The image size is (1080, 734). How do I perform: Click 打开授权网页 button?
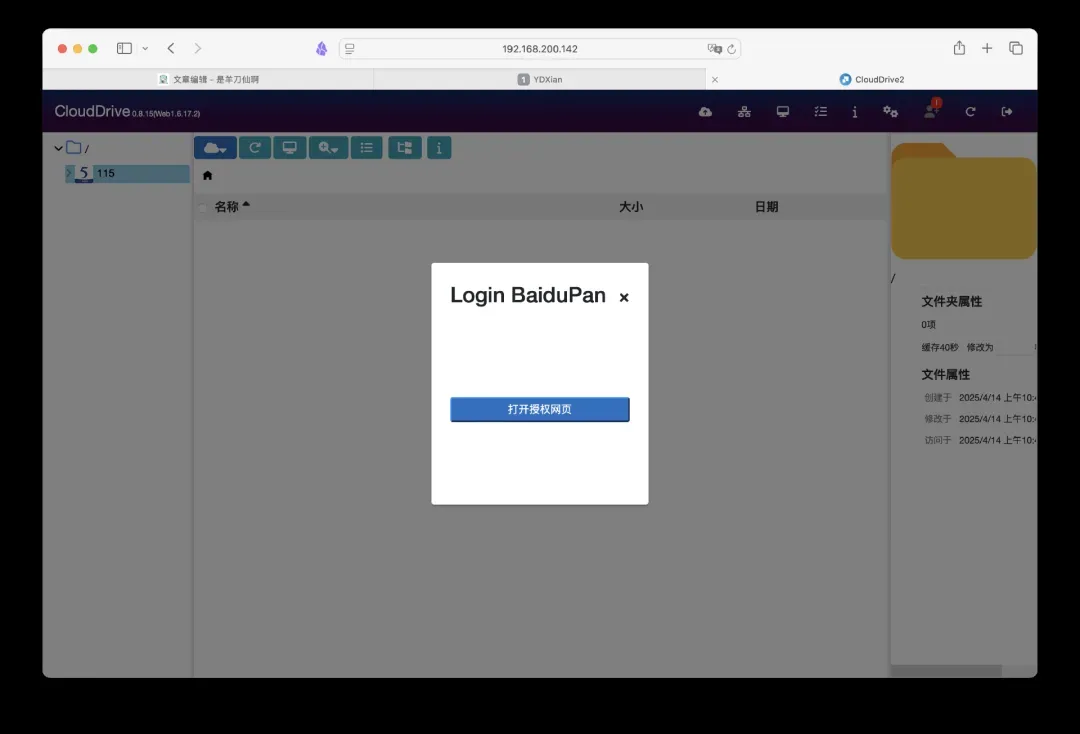539,409
